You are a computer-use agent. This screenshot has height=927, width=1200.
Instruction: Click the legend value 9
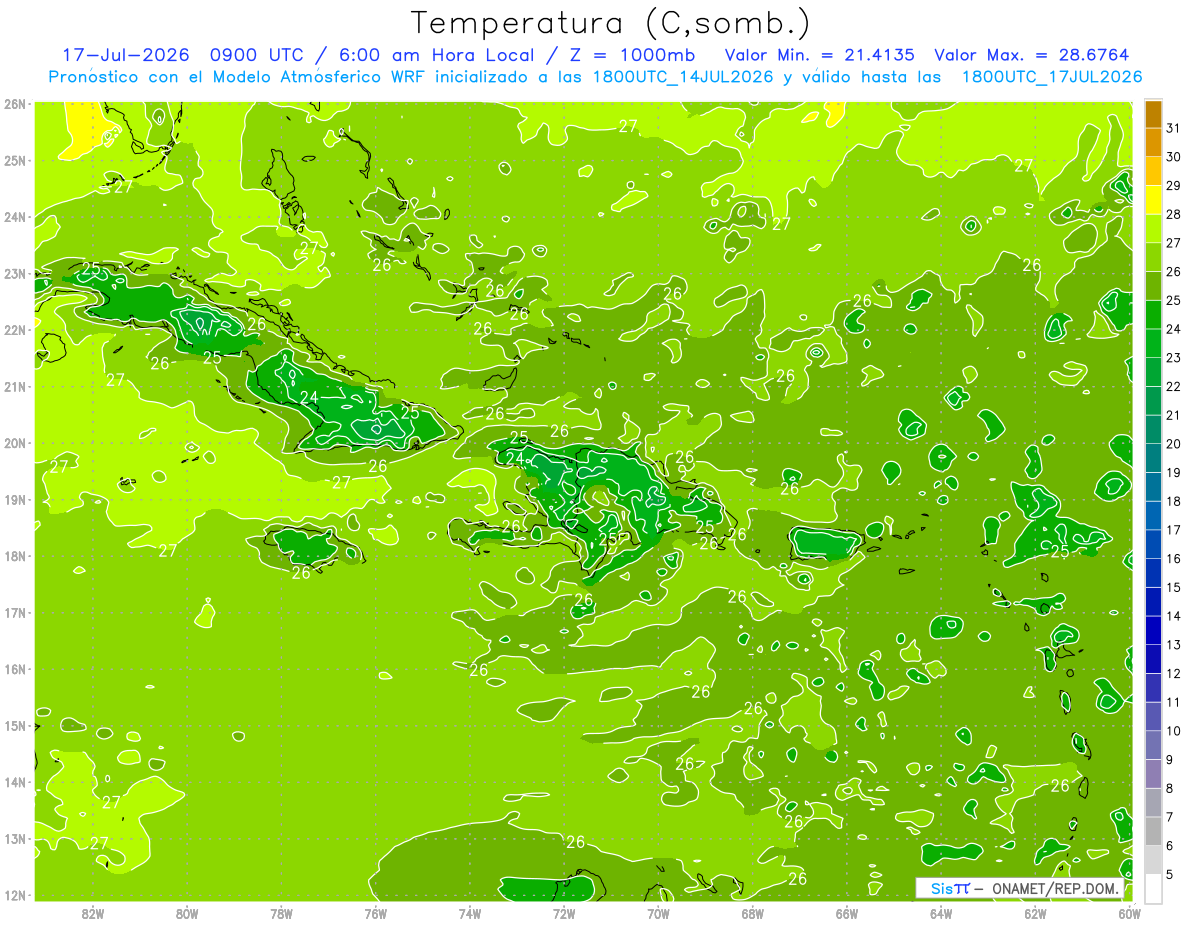coord(1169,760)
